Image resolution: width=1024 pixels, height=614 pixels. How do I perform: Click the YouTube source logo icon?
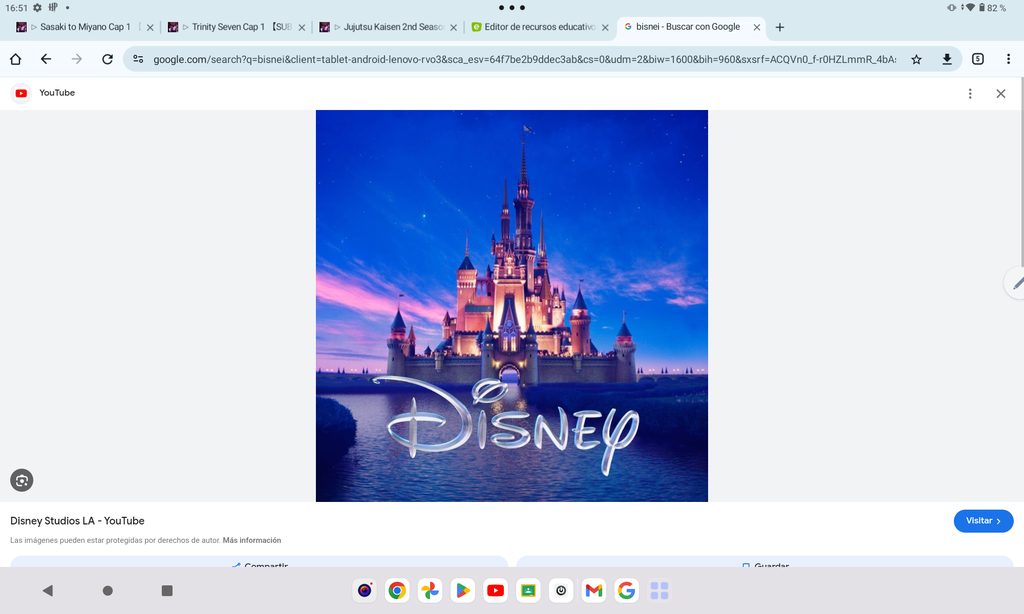[x=21, y=93]
